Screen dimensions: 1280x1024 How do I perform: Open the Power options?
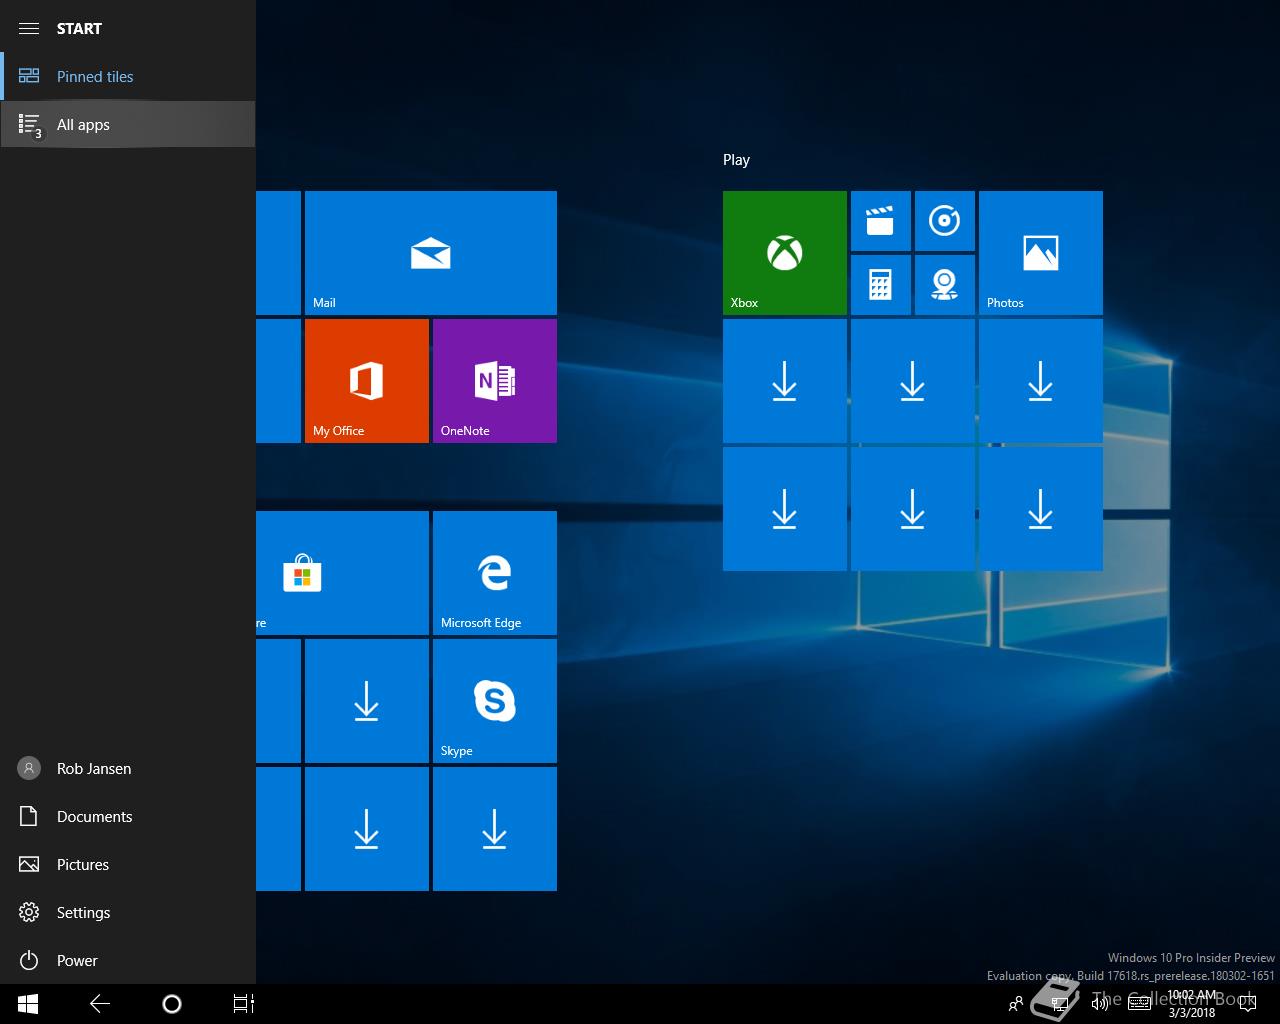[x=128, y=960]
